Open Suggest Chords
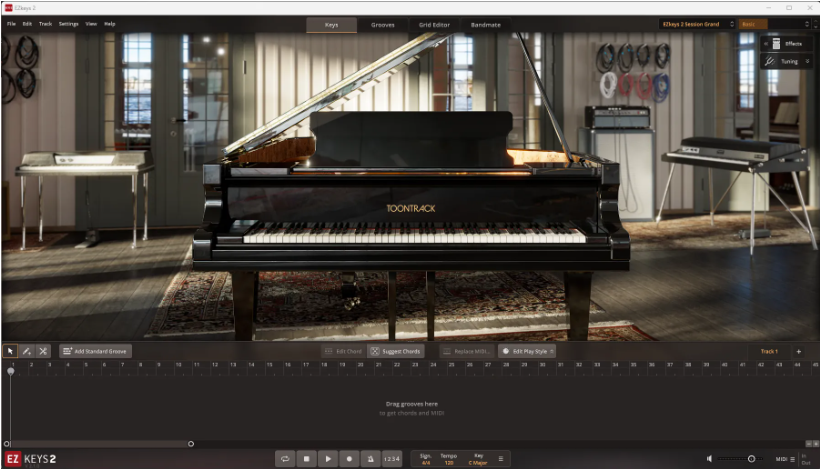The width and height of the screenshot is (820, 469). tap(396, 351)
